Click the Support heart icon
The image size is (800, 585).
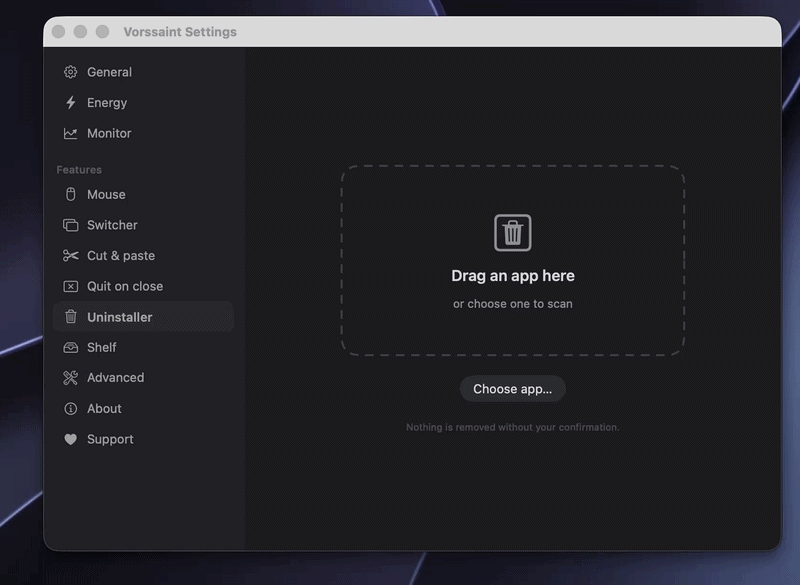[70, 439]
